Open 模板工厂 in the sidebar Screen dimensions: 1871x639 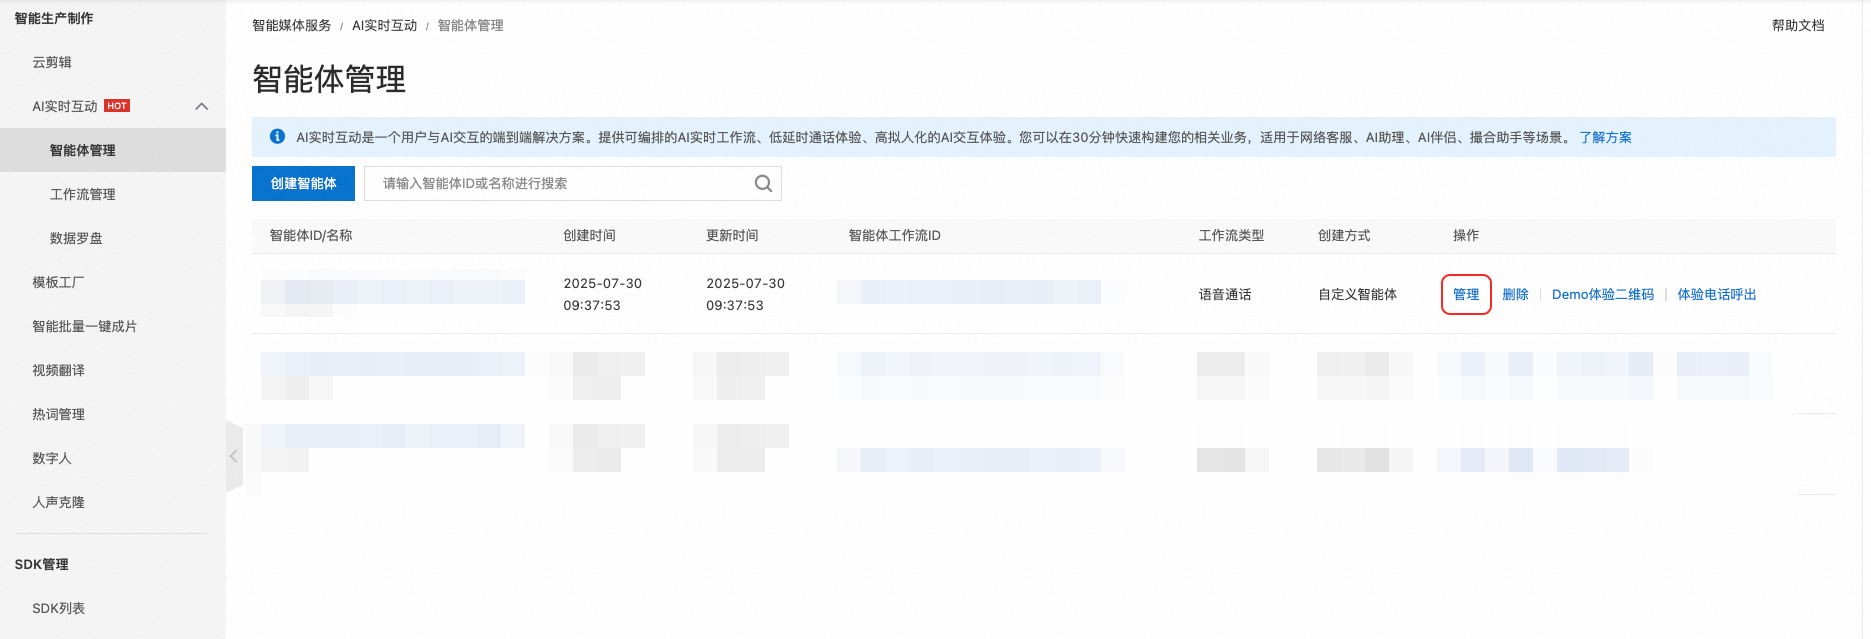[x=58, y=282]
